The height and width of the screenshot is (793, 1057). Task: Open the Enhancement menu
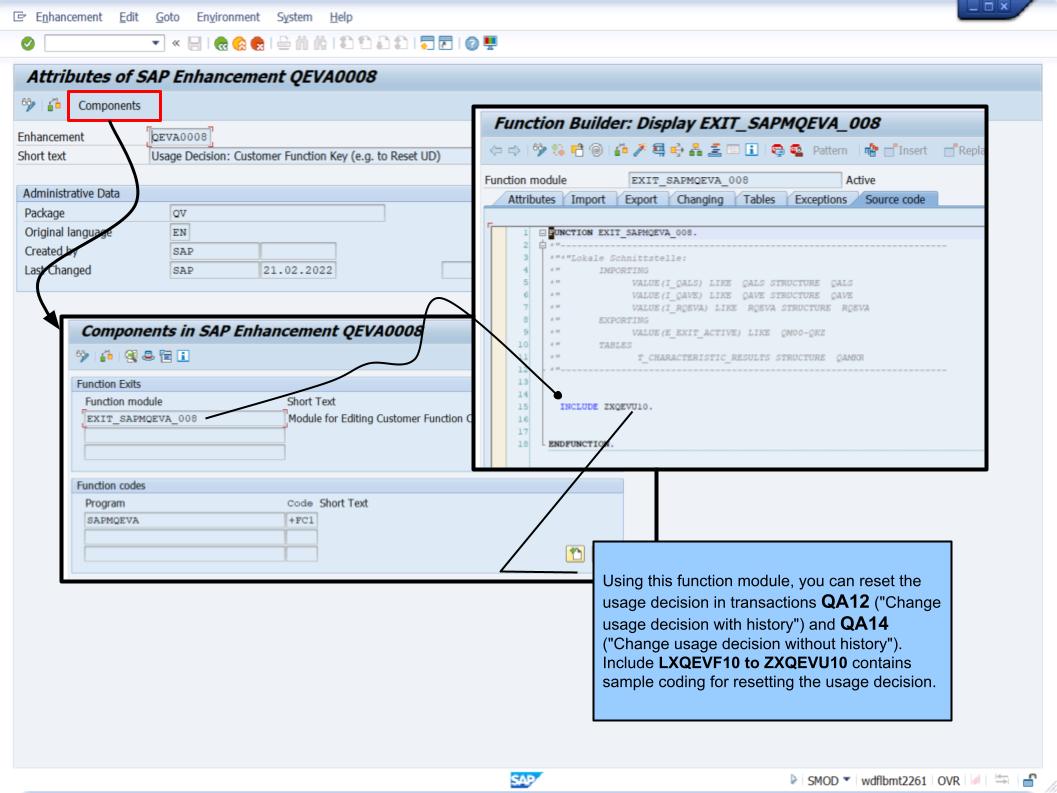(x=69, y=17)
